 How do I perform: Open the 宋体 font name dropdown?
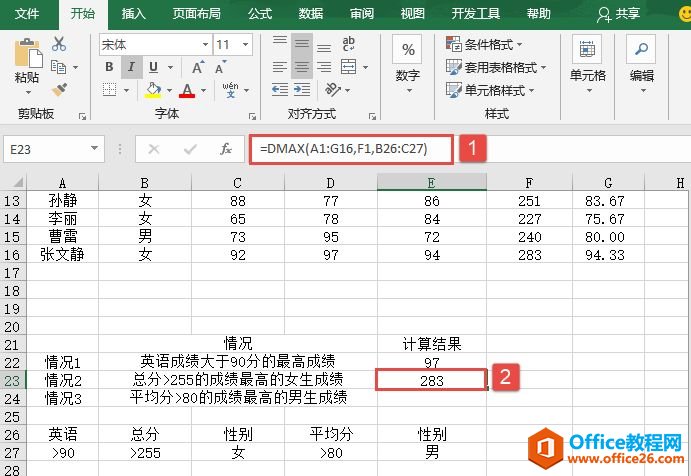(205, 44)
